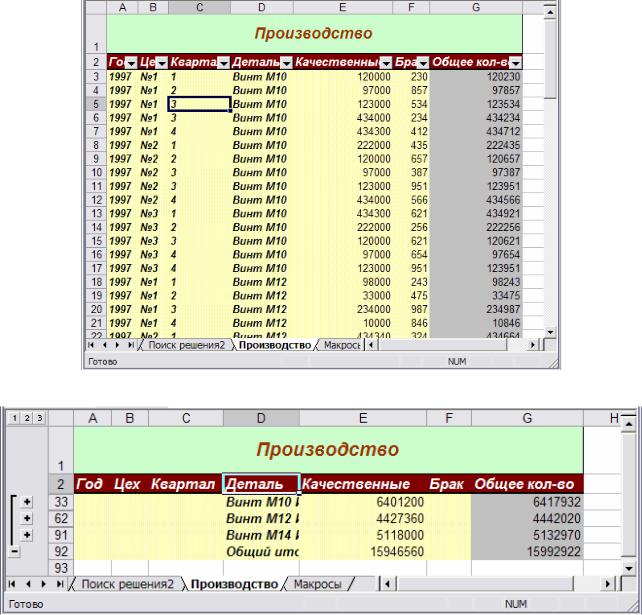Screen dimensions: 642x615
Task: Select Производство sheet tab in bottom window
Action: 234,584
